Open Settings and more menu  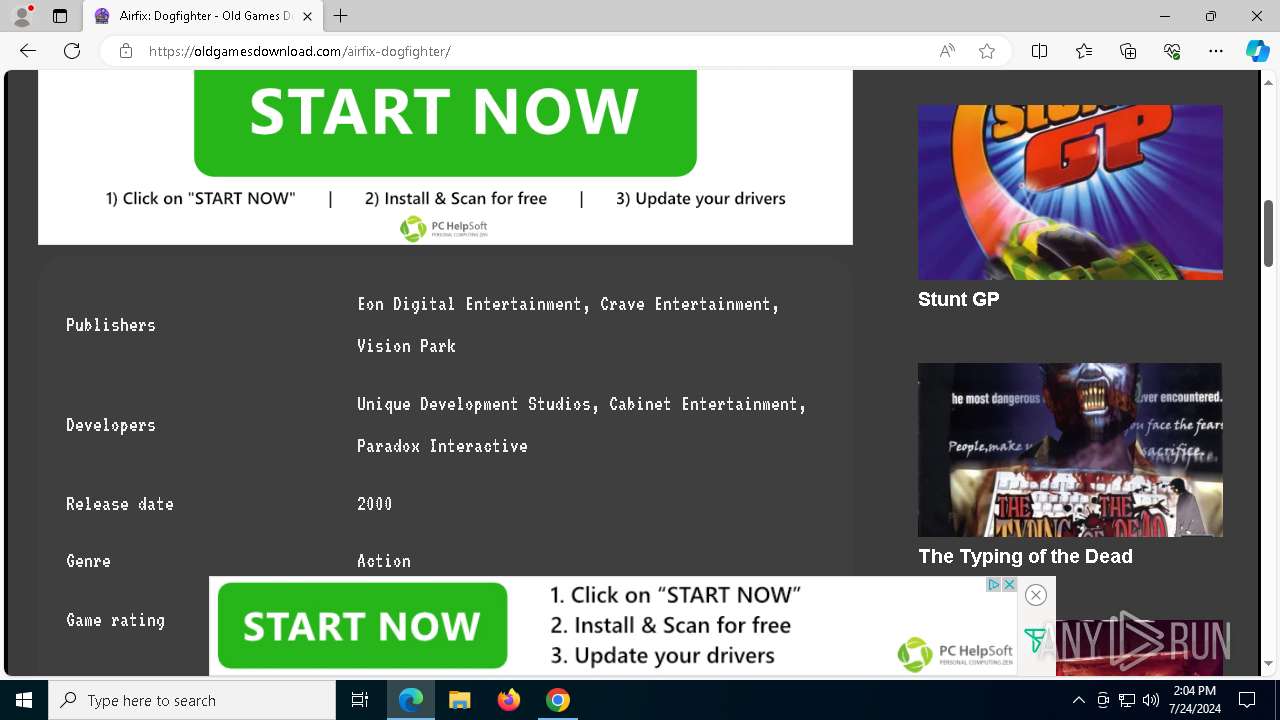tap(1216, 51)
